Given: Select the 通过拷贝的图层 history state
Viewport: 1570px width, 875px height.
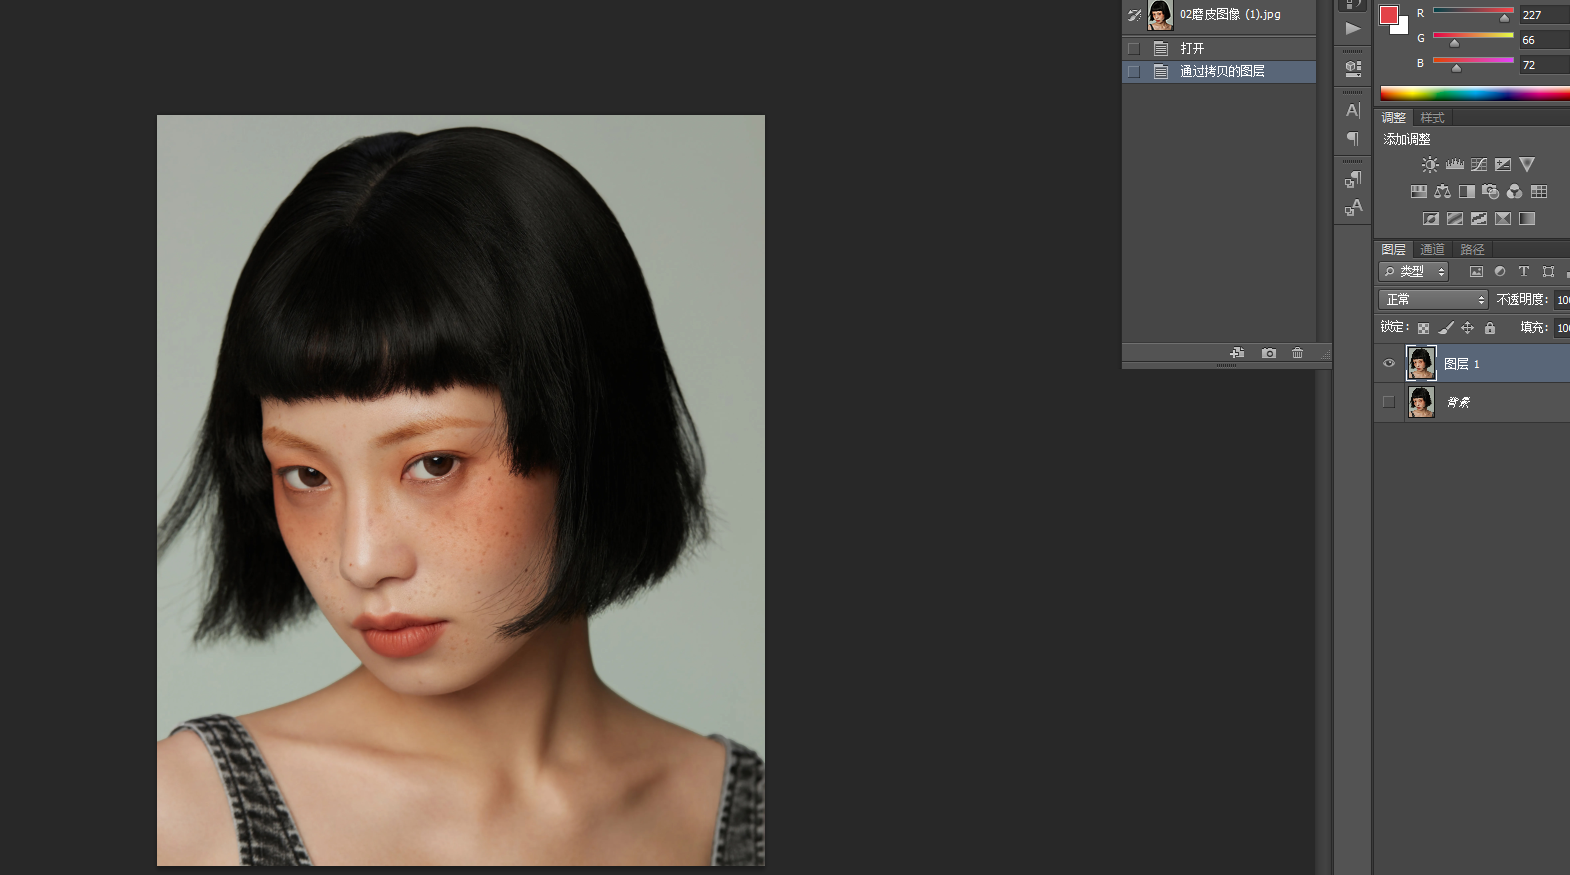Looking at the screenshot, I should point(1219,72).
